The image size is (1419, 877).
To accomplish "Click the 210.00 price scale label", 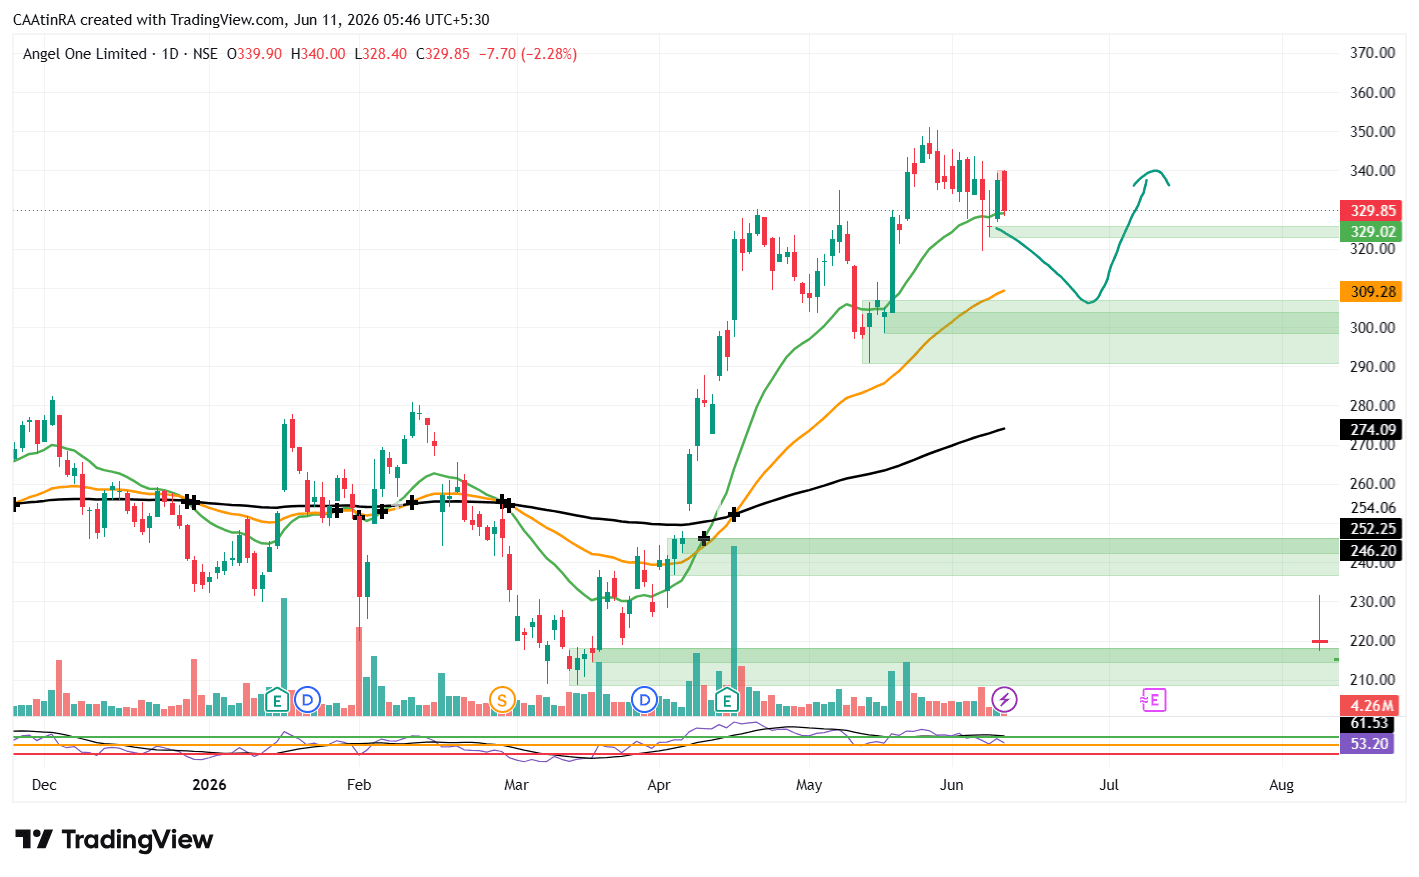I will (x=1372, y=680).
